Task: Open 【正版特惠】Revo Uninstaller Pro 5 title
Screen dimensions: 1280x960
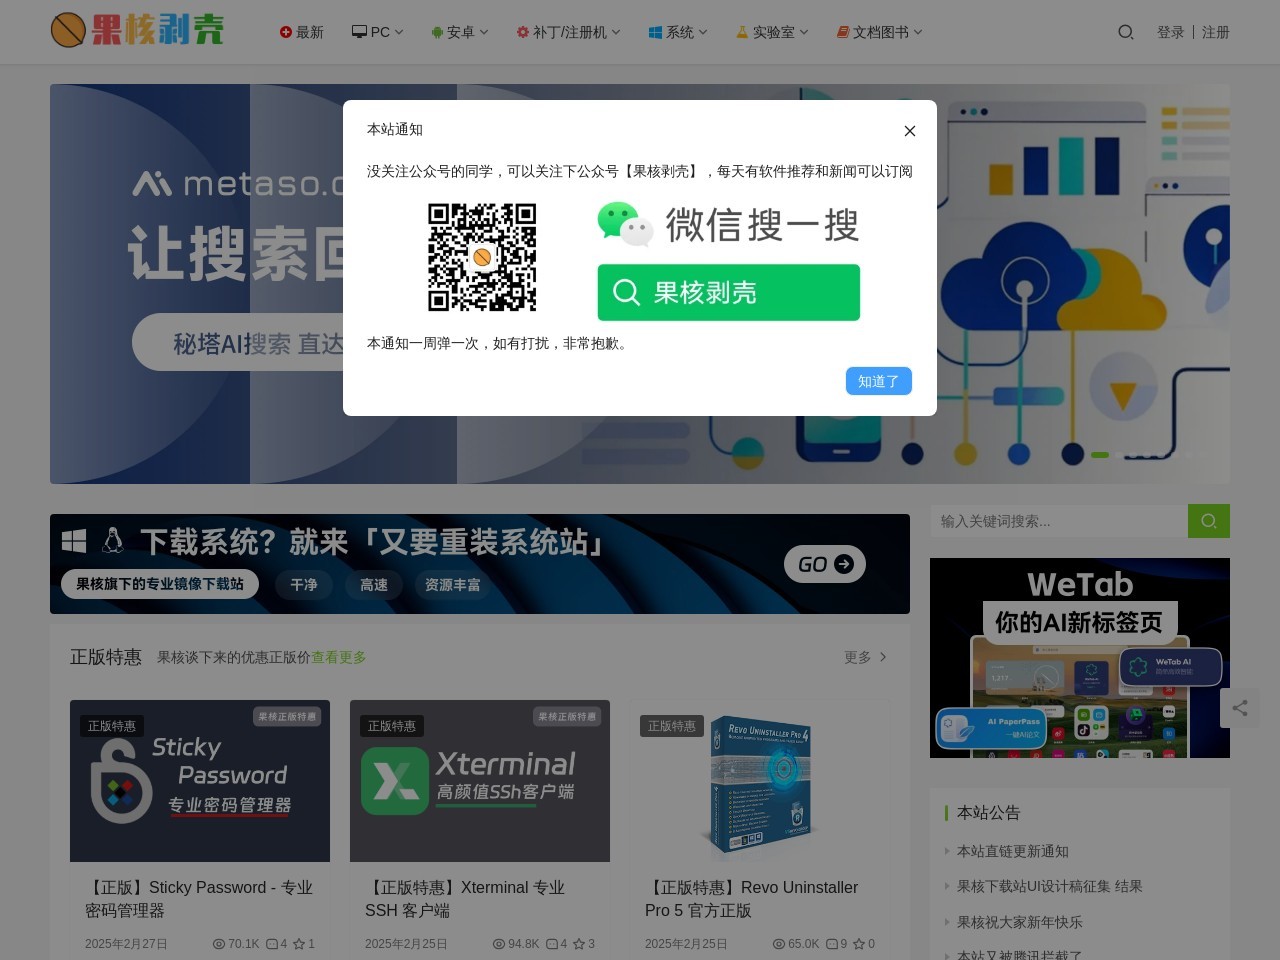Action: pyautogui.click(x=752, y=899)
